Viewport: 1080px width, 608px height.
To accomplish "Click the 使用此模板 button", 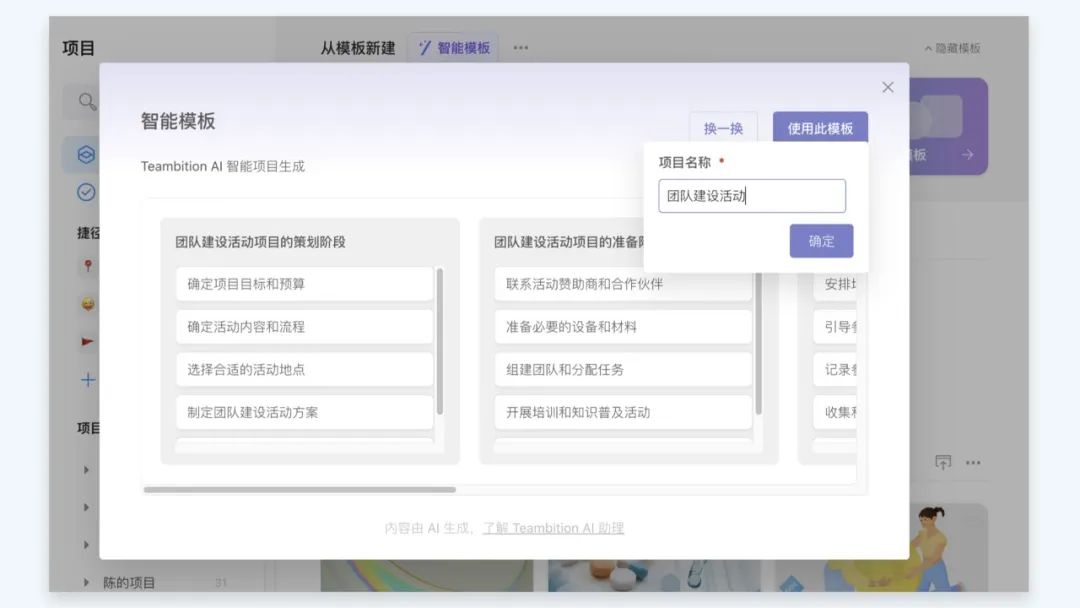I will (820, 128).
